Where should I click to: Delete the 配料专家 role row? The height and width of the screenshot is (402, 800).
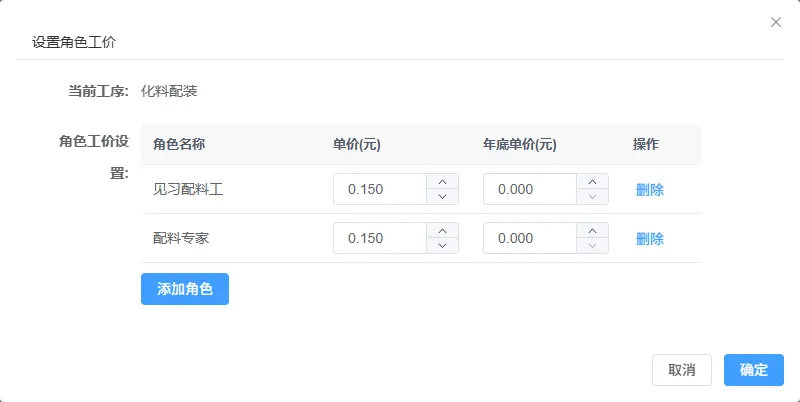click(649, 239)
